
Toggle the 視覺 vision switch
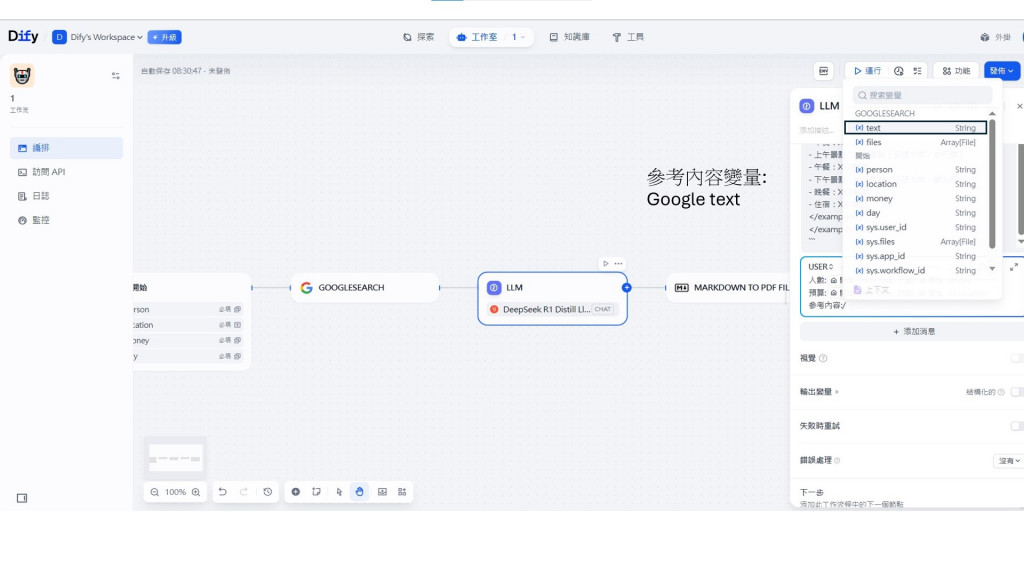(1017, 358)
